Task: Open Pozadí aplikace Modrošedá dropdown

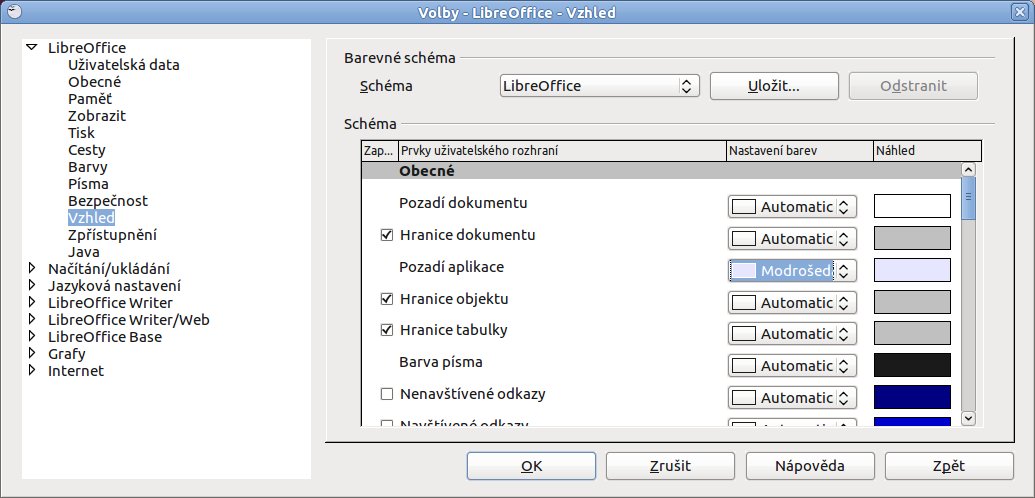Action: pyautogui.click(x=792, y=270)
